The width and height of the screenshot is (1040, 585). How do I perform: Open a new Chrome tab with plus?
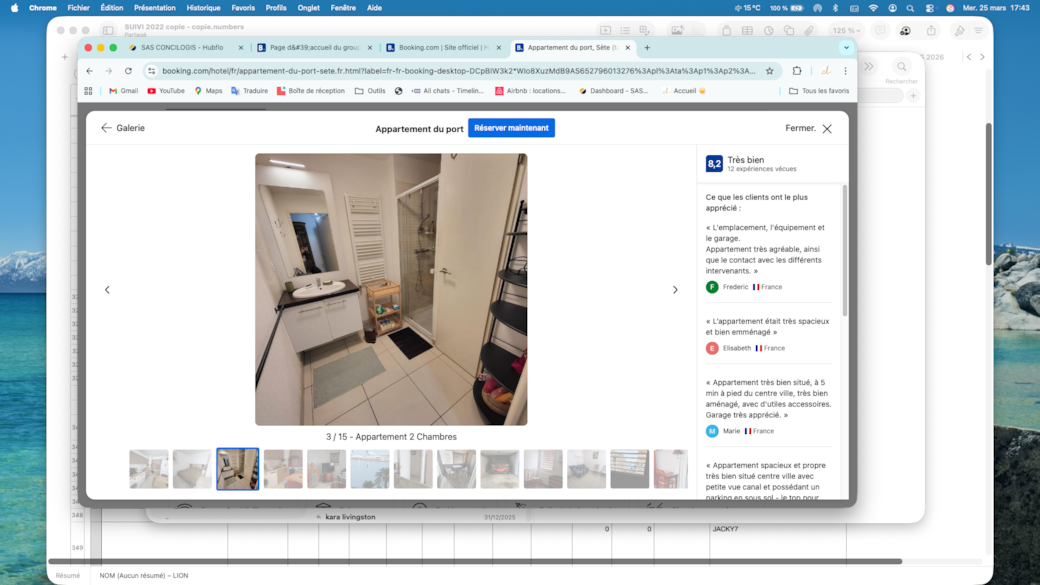click(x=647, y=47)
